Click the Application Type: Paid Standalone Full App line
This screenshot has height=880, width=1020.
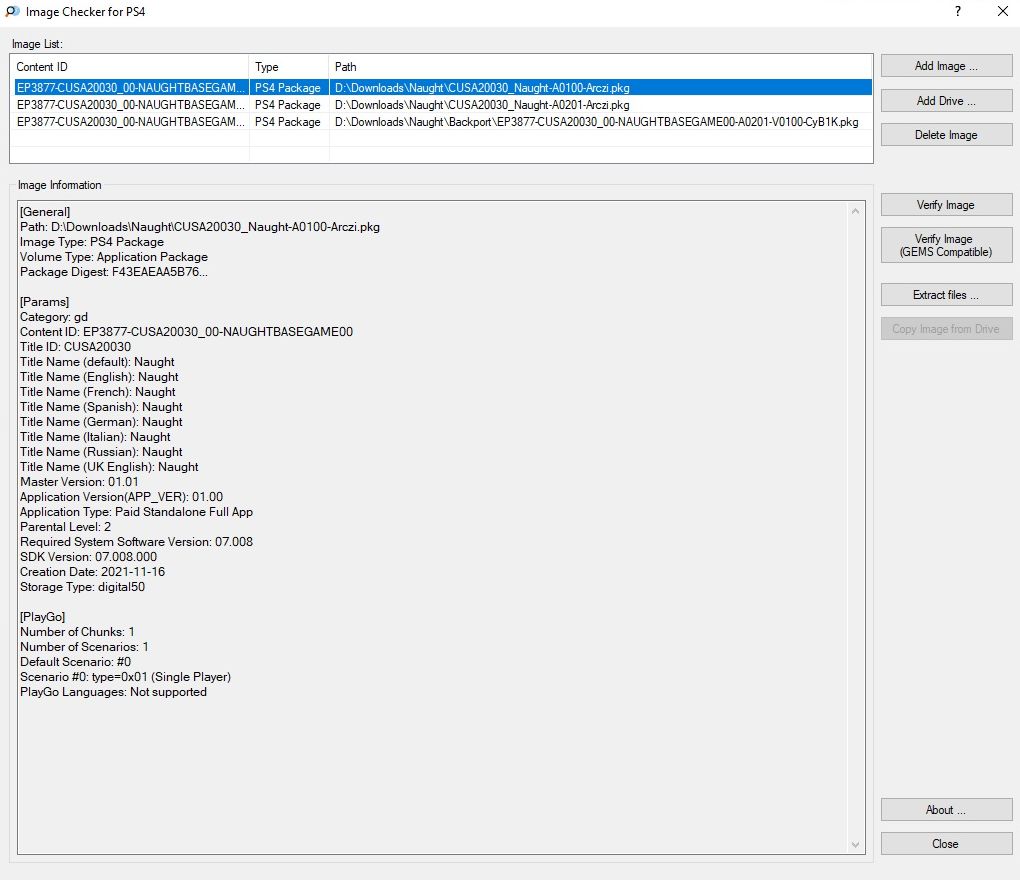pos(137,512)
